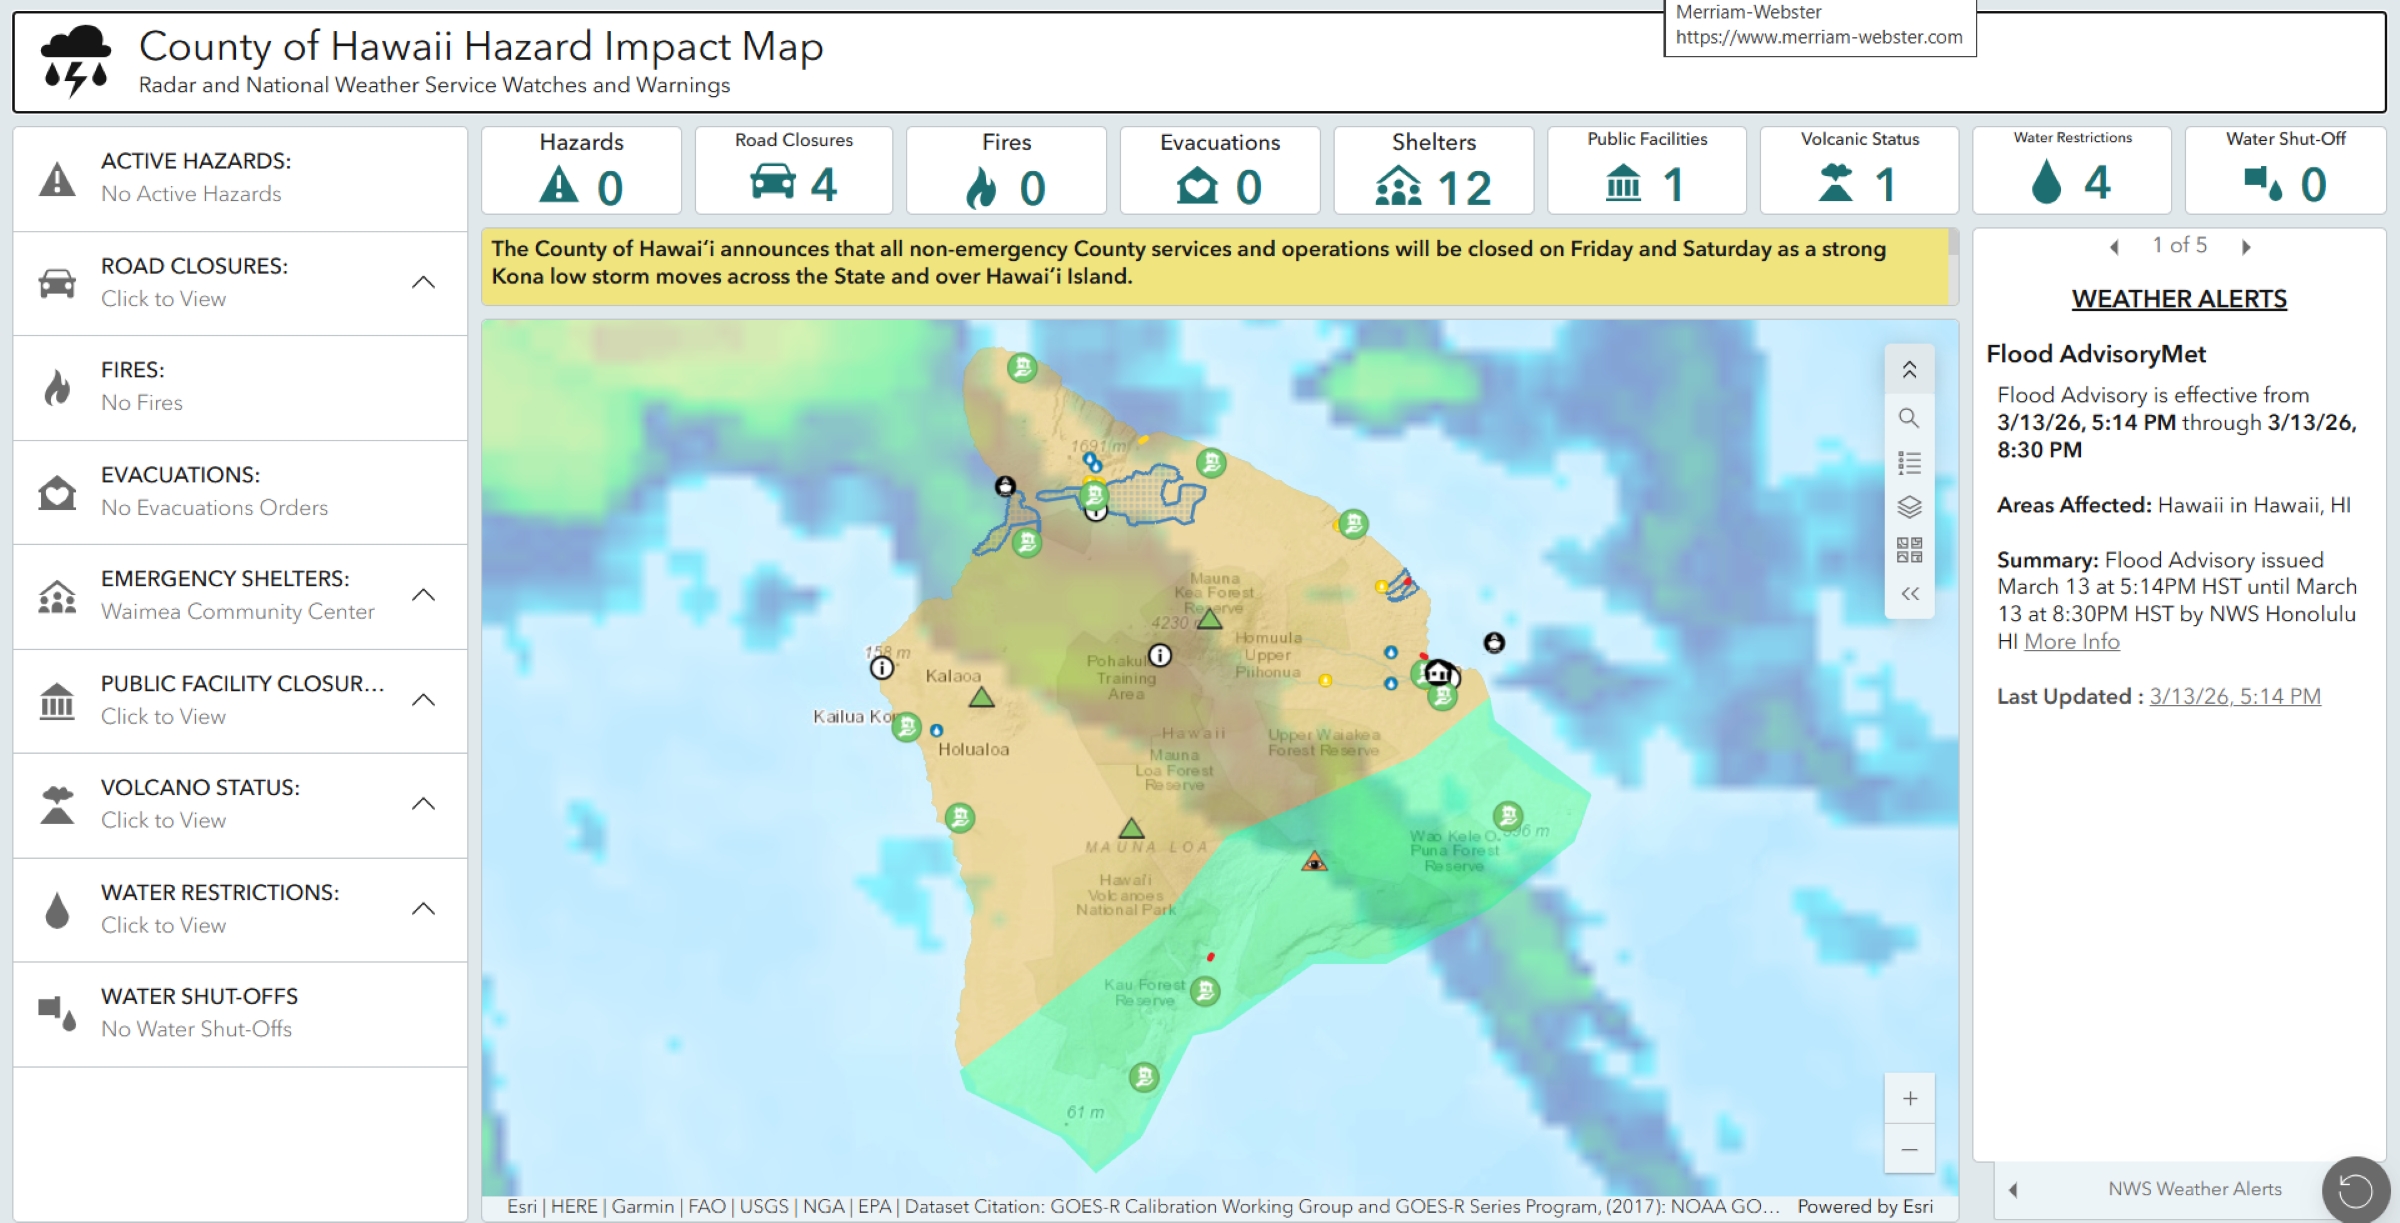Open the map layers stack icon

tap(1908, 507)
